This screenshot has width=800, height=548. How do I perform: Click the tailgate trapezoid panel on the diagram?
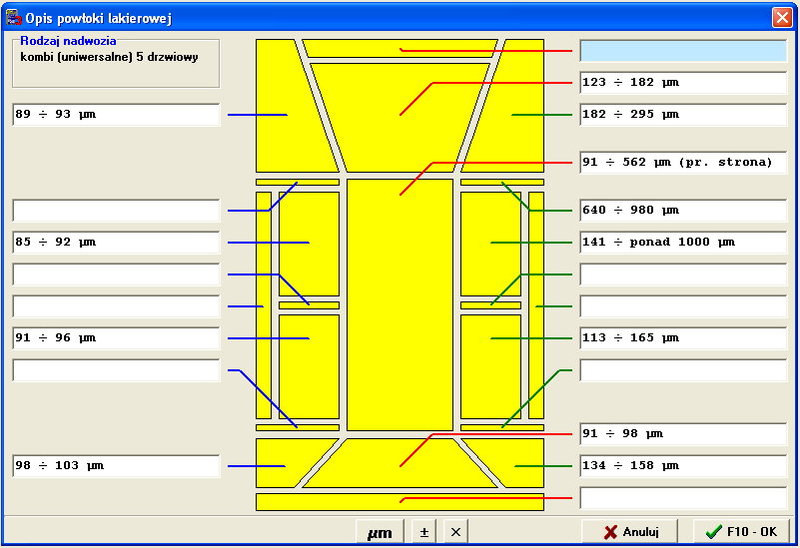[400, 463]
